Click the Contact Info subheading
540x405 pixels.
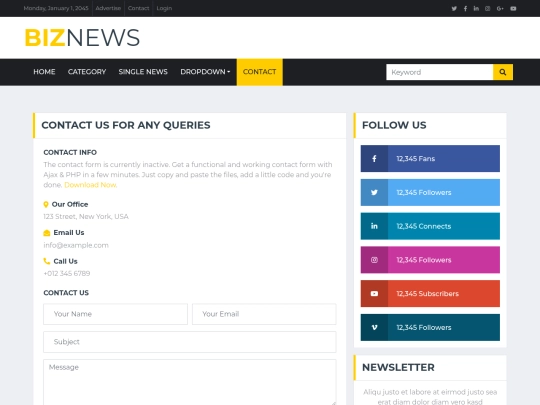coord(70,152)
